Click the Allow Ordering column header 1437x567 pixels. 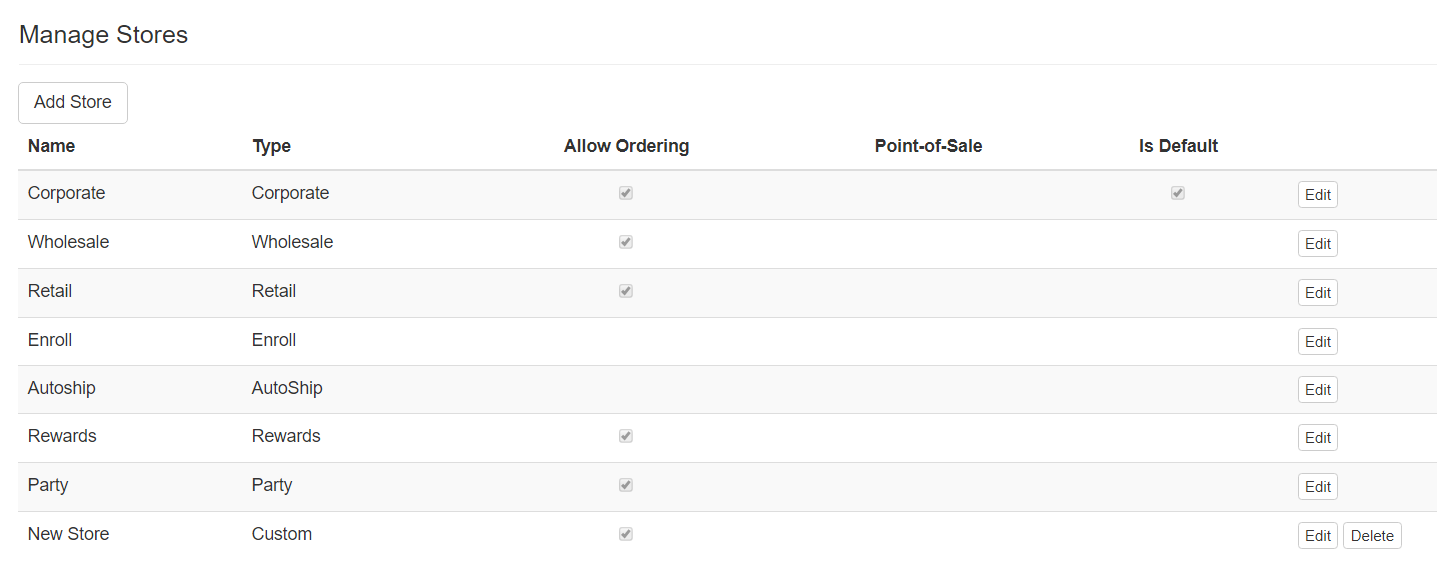(x=626, y=146)
